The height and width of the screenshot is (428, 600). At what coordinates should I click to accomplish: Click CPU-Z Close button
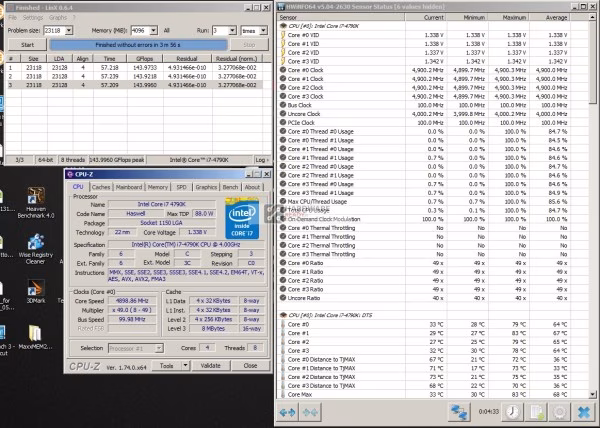pos(250,366)
